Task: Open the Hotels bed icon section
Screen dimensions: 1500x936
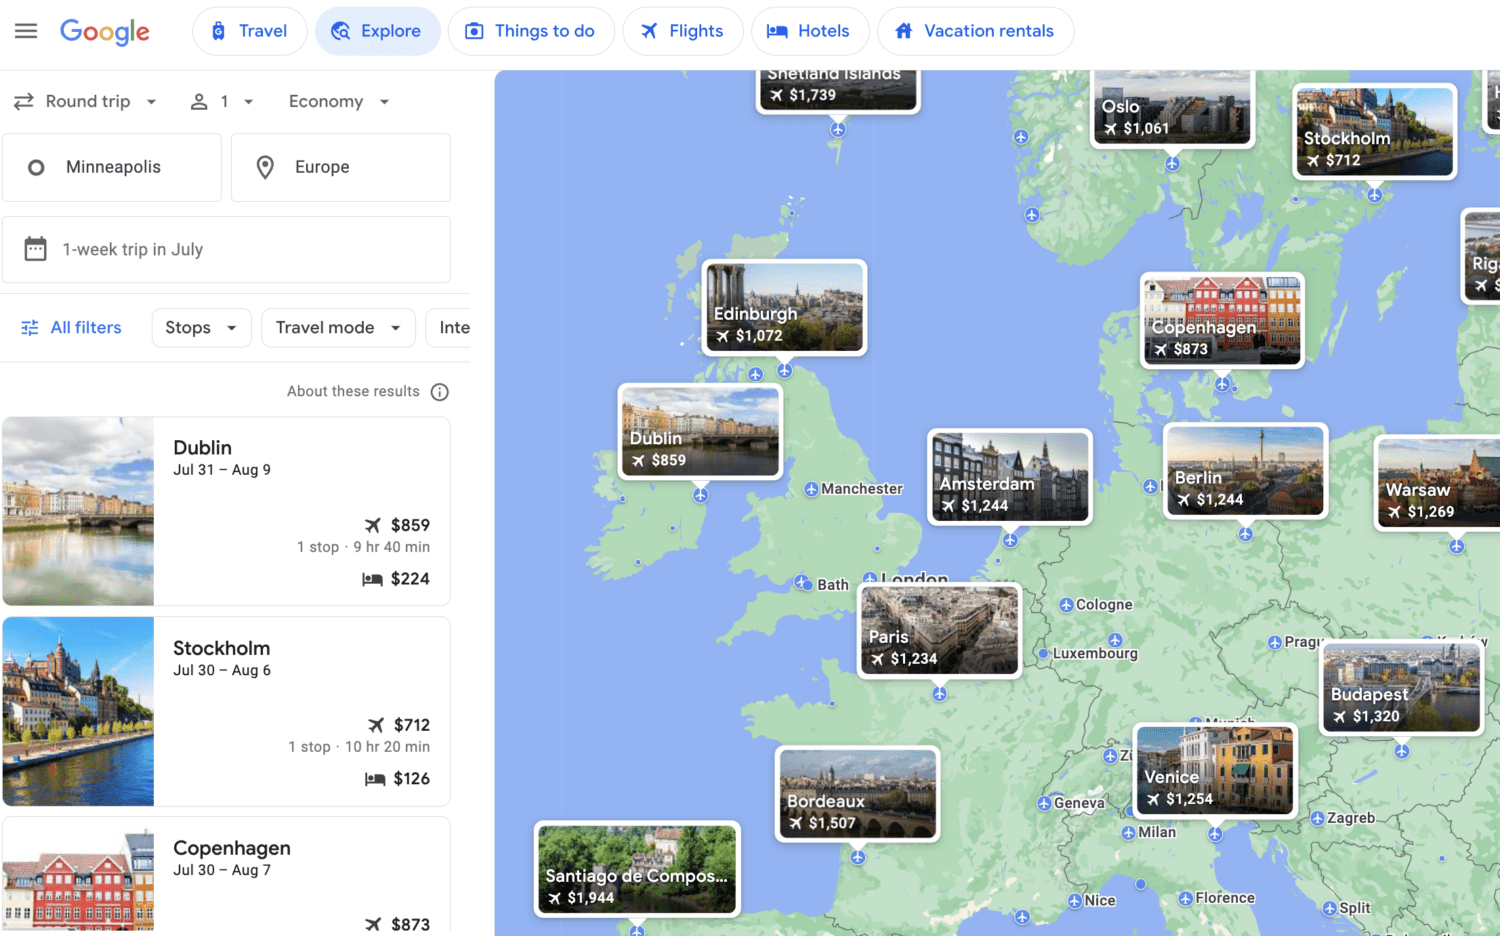Action: pos(776,31)
